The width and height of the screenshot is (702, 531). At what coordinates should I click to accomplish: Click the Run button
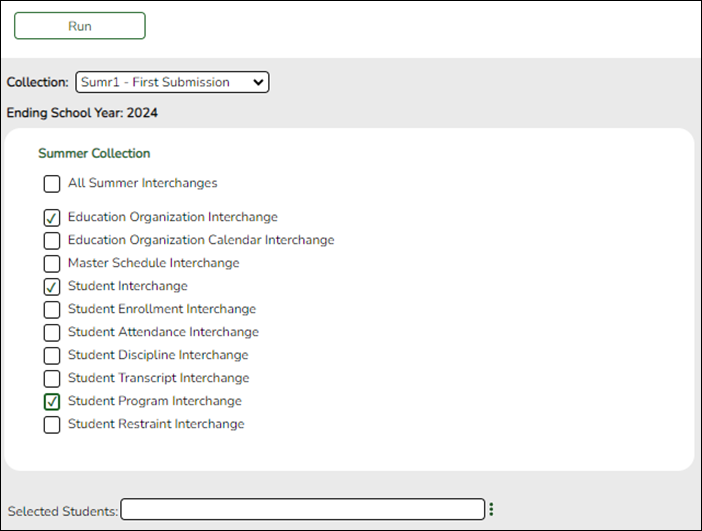pos(80,26)
